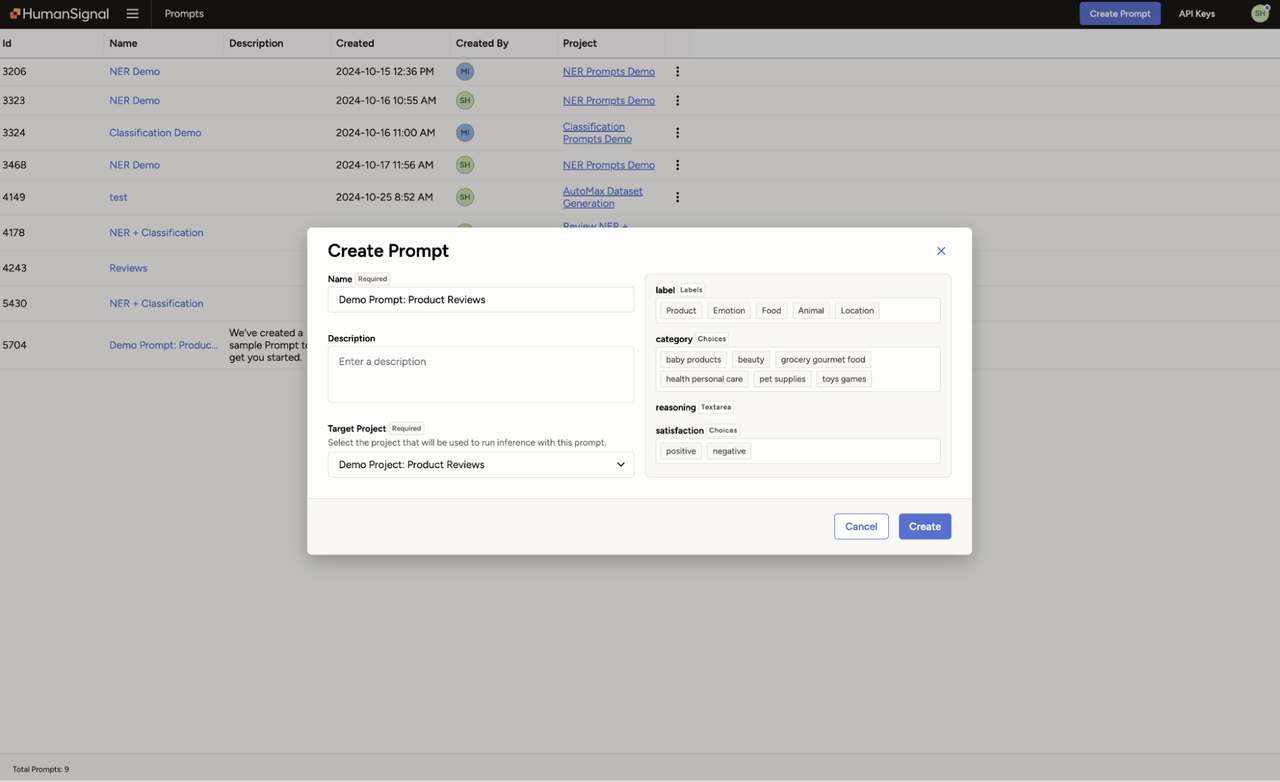This screenshot has width=1280, height=782.
Task: Click the MI creator avatar on the first row
Action: click(464, 71)
